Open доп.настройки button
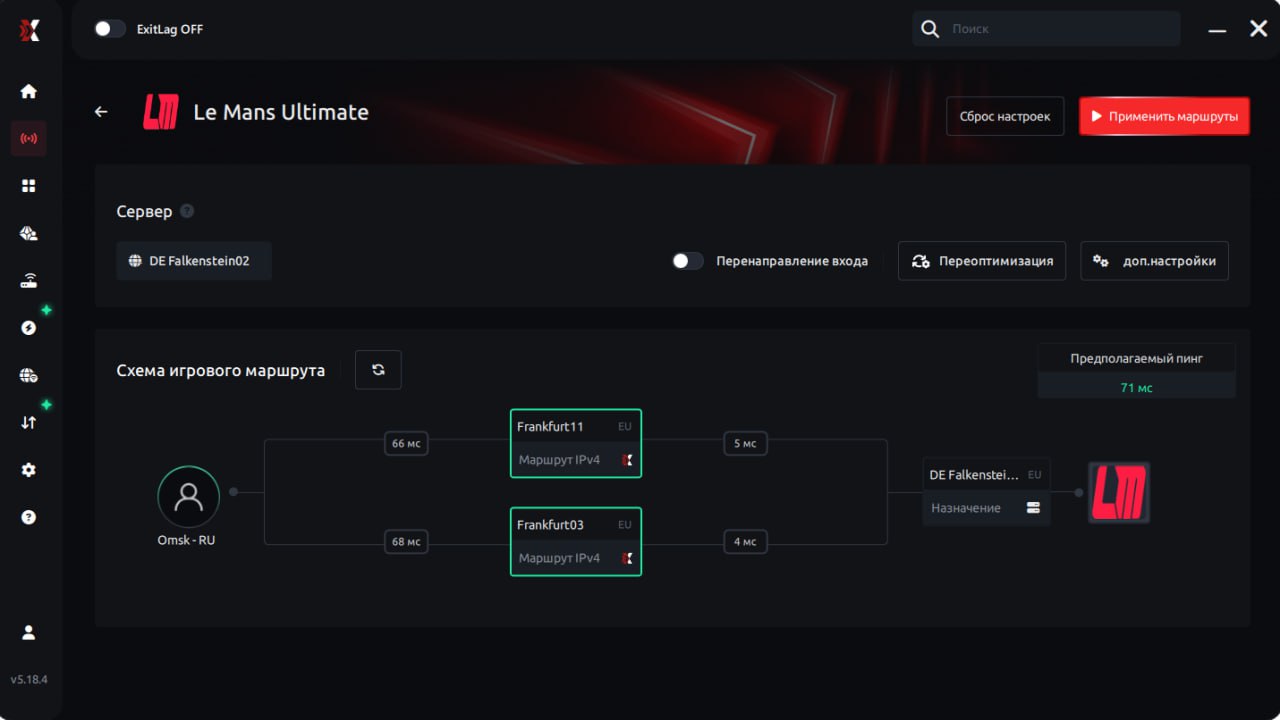The image size is (1280, 720). pos(1155,261)
